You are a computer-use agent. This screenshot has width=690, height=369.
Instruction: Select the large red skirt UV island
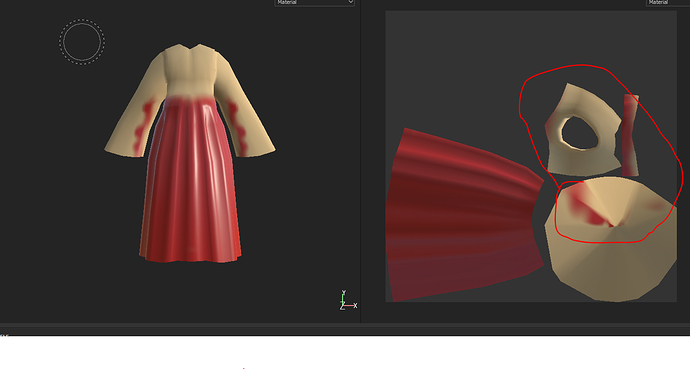point(462,216)
